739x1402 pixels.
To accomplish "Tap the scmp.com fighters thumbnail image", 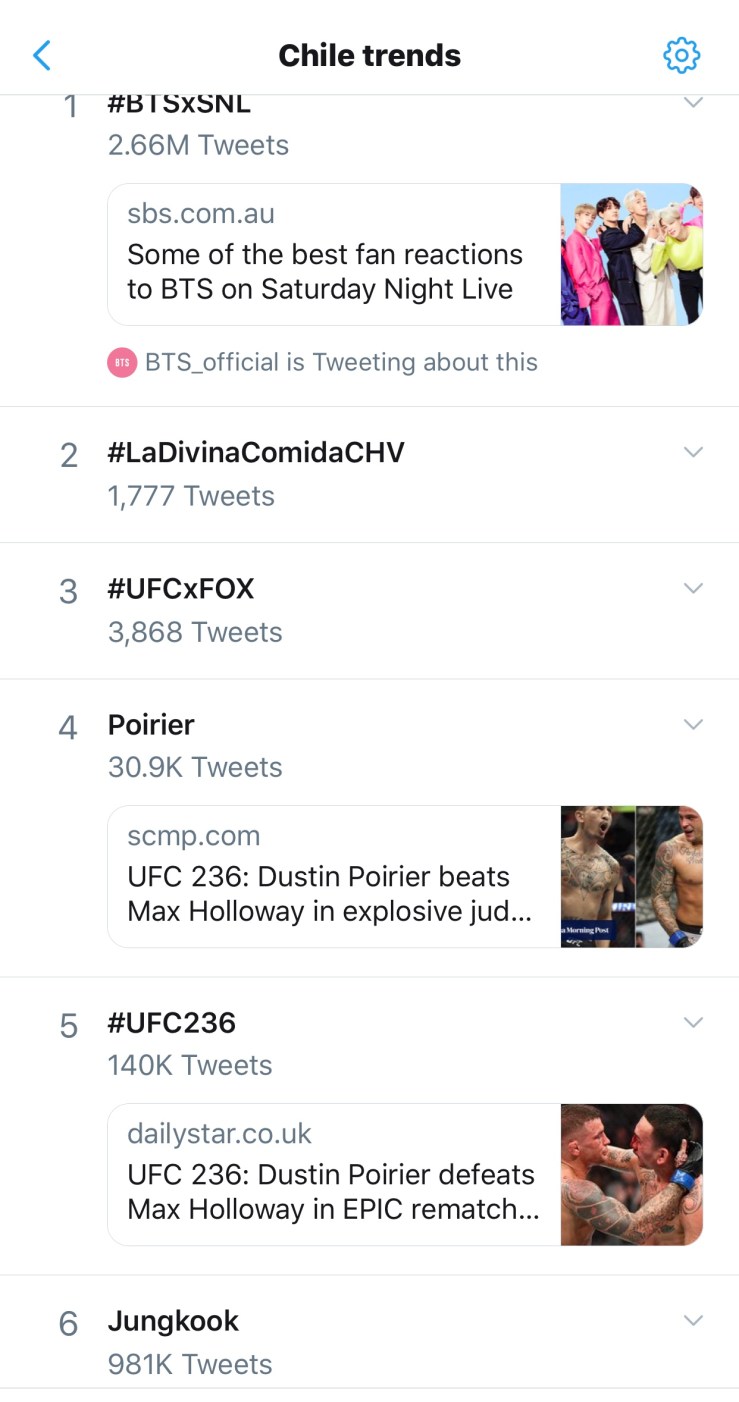I will [631, 877].
